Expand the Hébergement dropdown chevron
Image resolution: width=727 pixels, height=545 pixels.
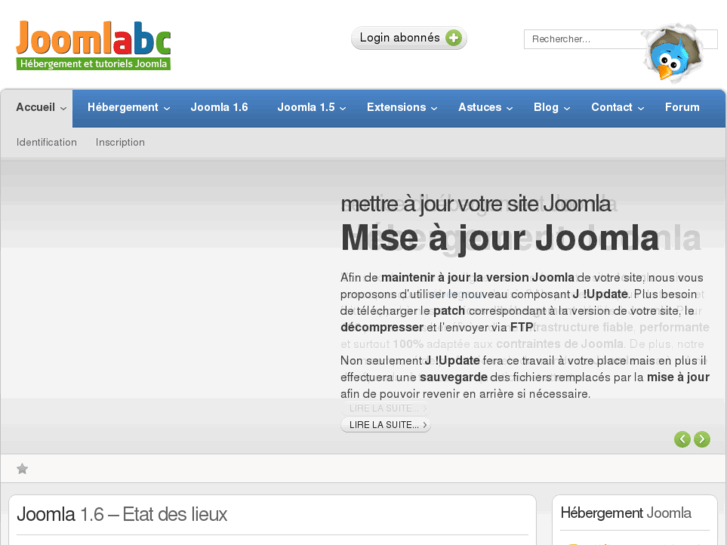(x=167, y=109)
